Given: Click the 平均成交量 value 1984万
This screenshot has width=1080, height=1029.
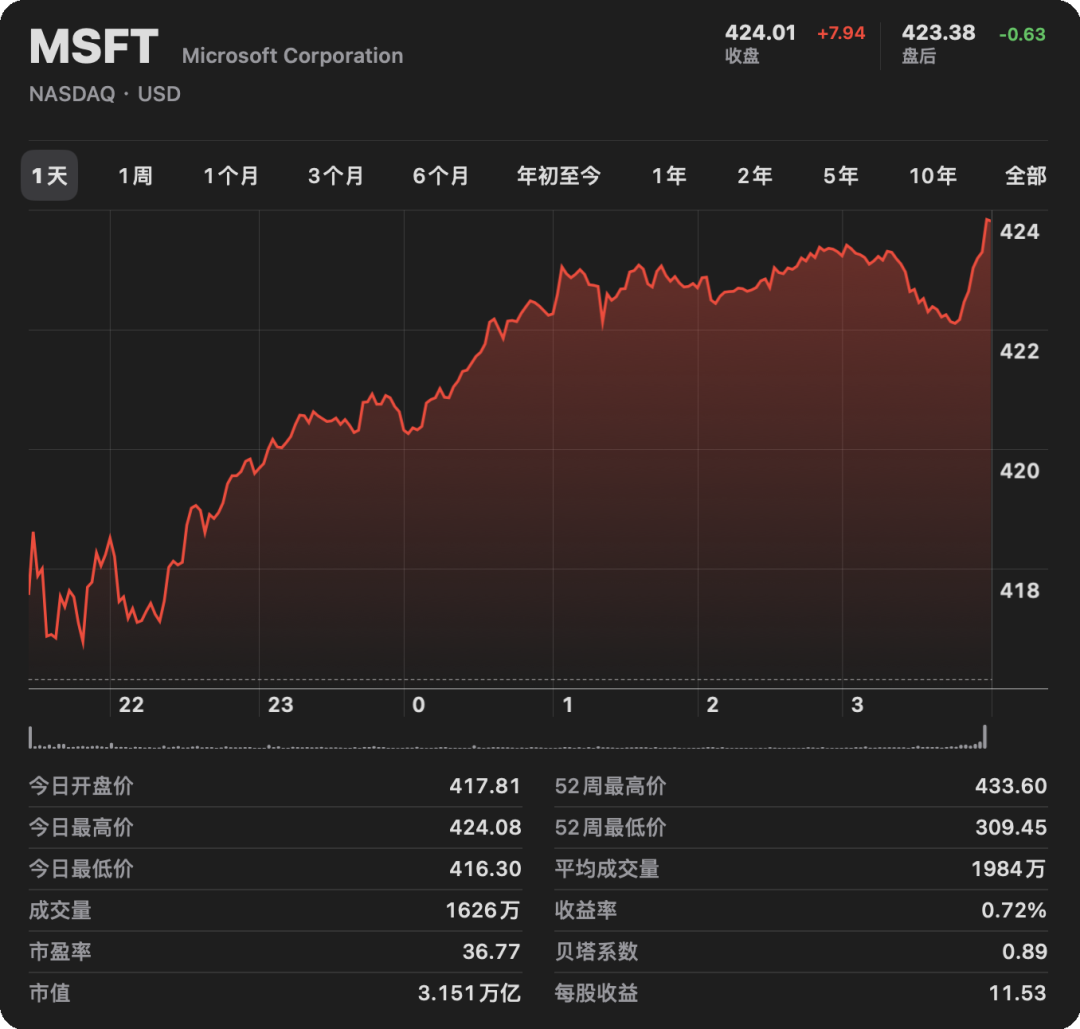Looking at the screenshot, I should point(1008,869).
